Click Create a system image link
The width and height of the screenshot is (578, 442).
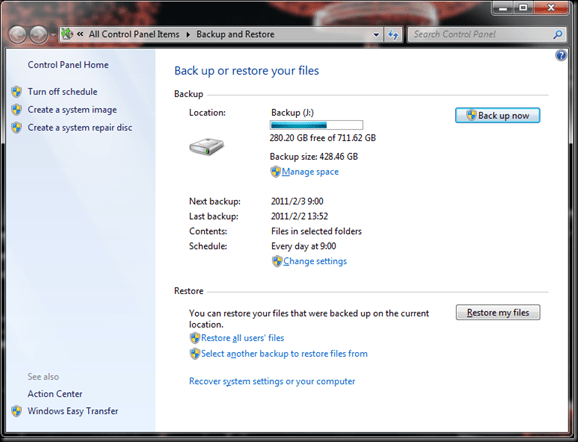[72, 110]
